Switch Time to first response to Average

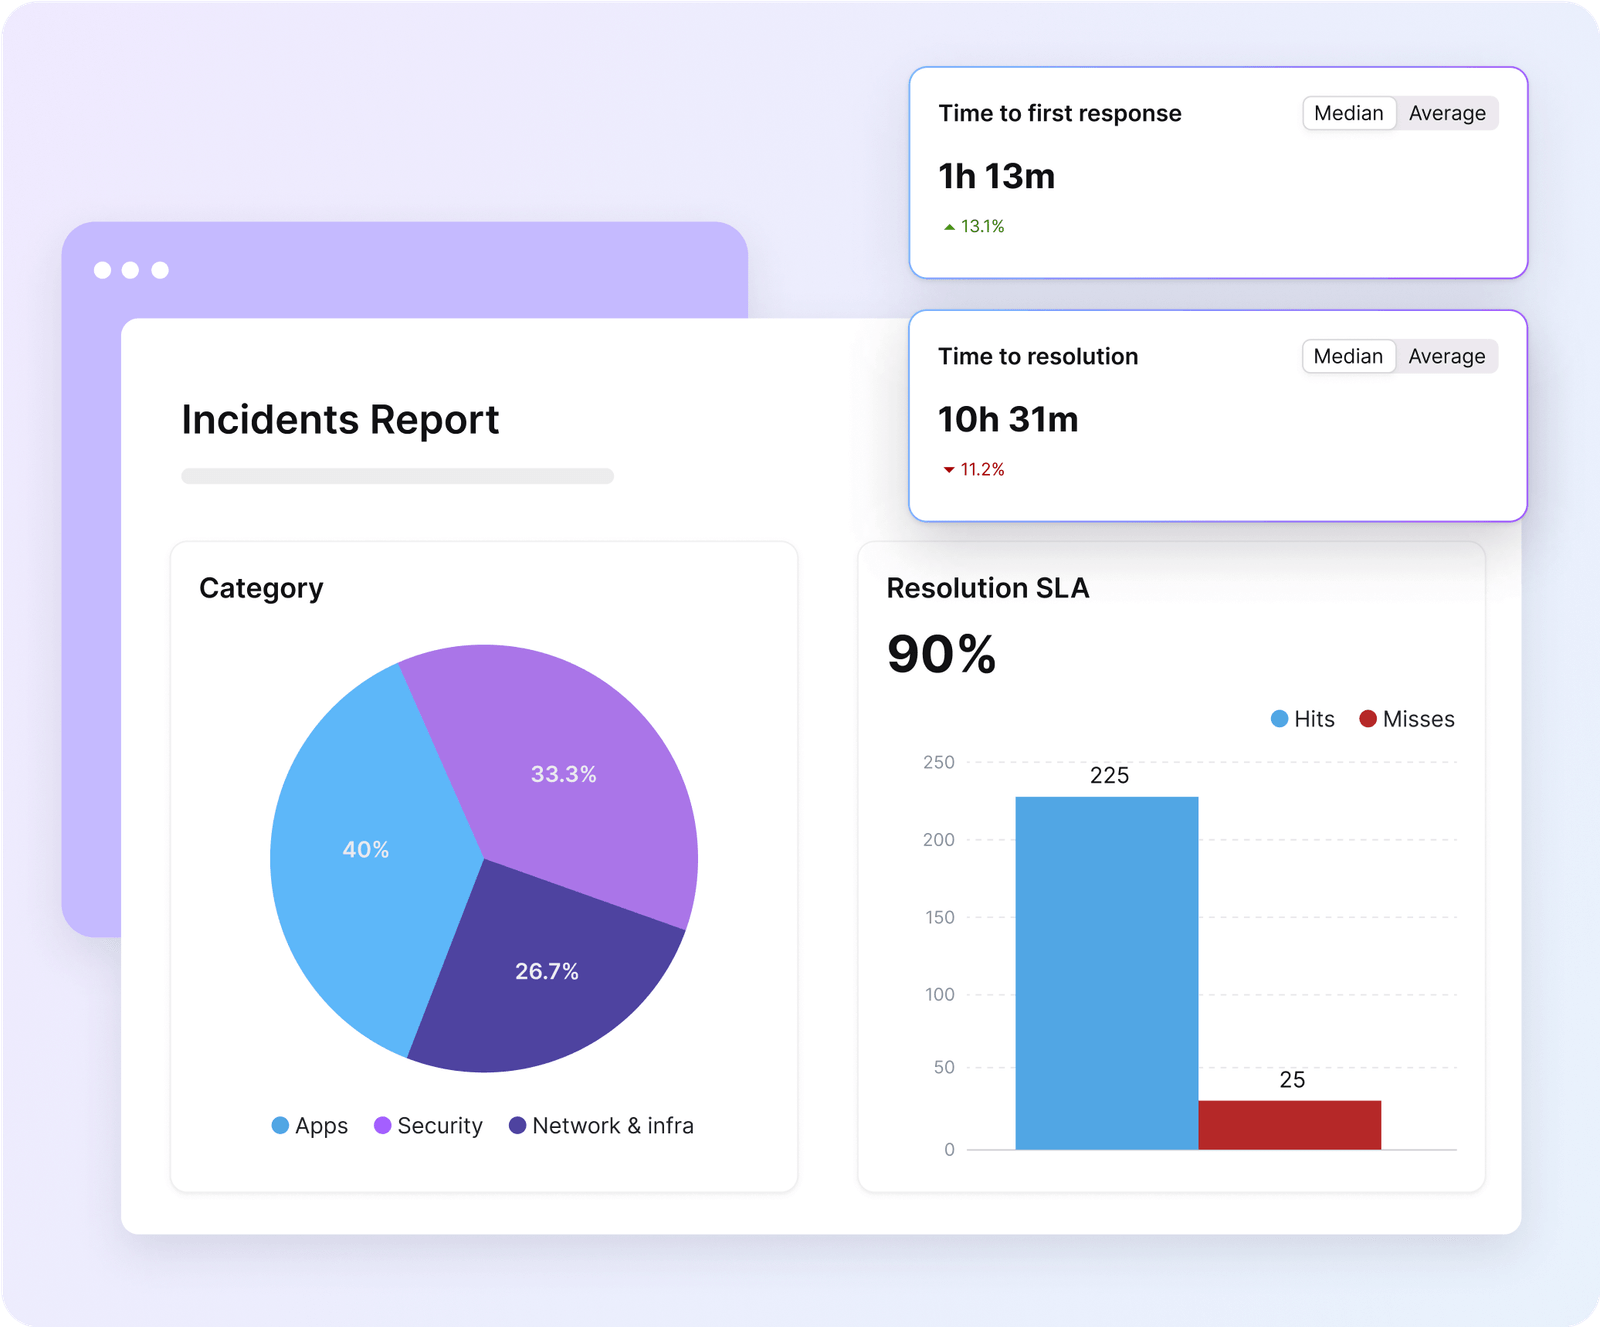(x=1446, y=113)
